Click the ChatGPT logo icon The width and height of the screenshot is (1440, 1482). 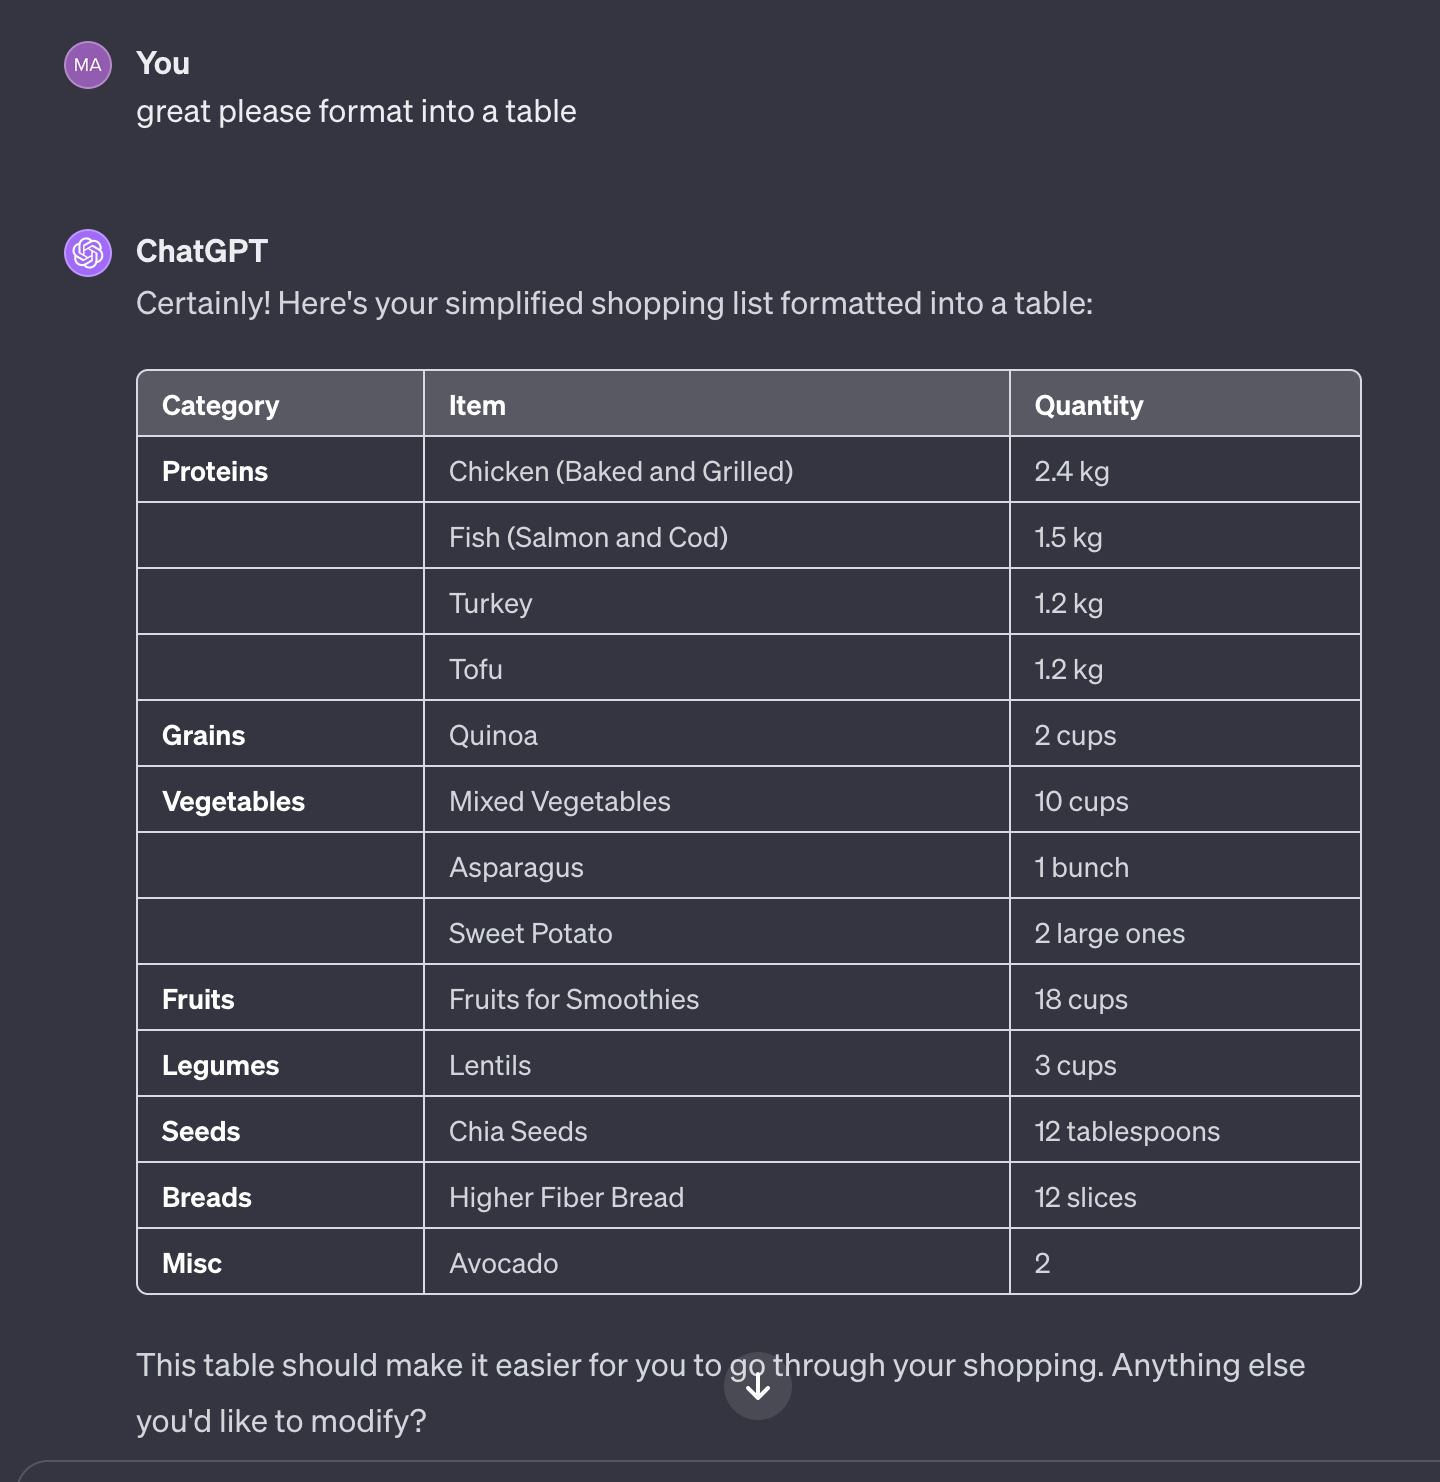point(88,253)
